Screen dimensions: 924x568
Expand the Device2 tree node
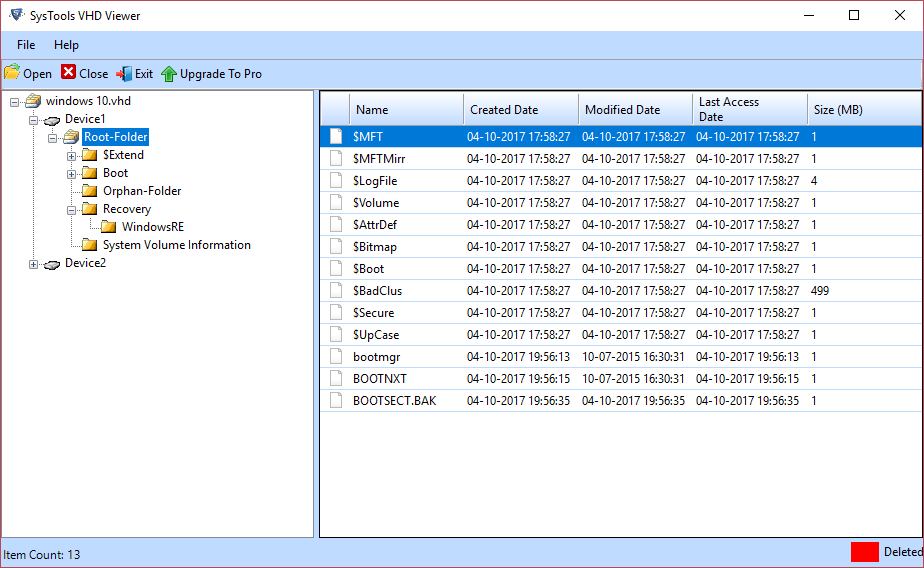click(34, 265)
